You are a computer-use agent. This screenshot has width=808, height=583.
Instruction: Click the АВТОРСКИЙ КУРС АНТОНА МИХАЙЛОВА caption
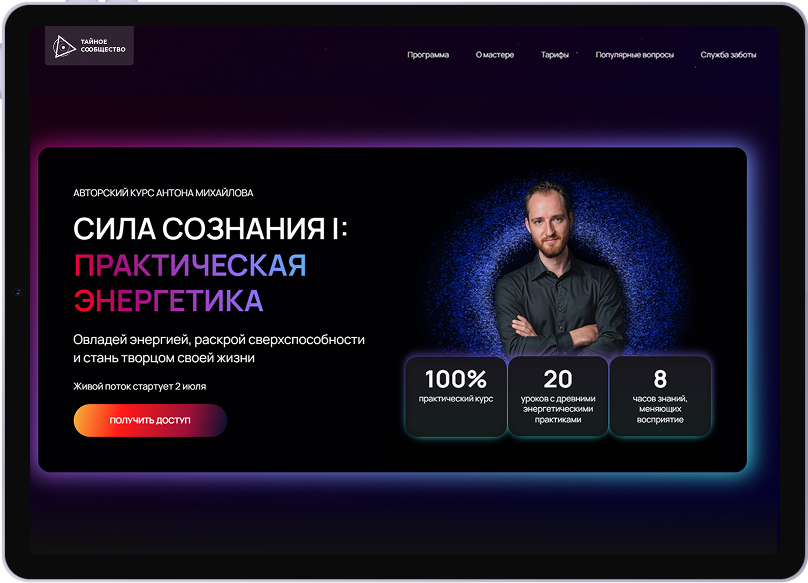click(163, 193)
